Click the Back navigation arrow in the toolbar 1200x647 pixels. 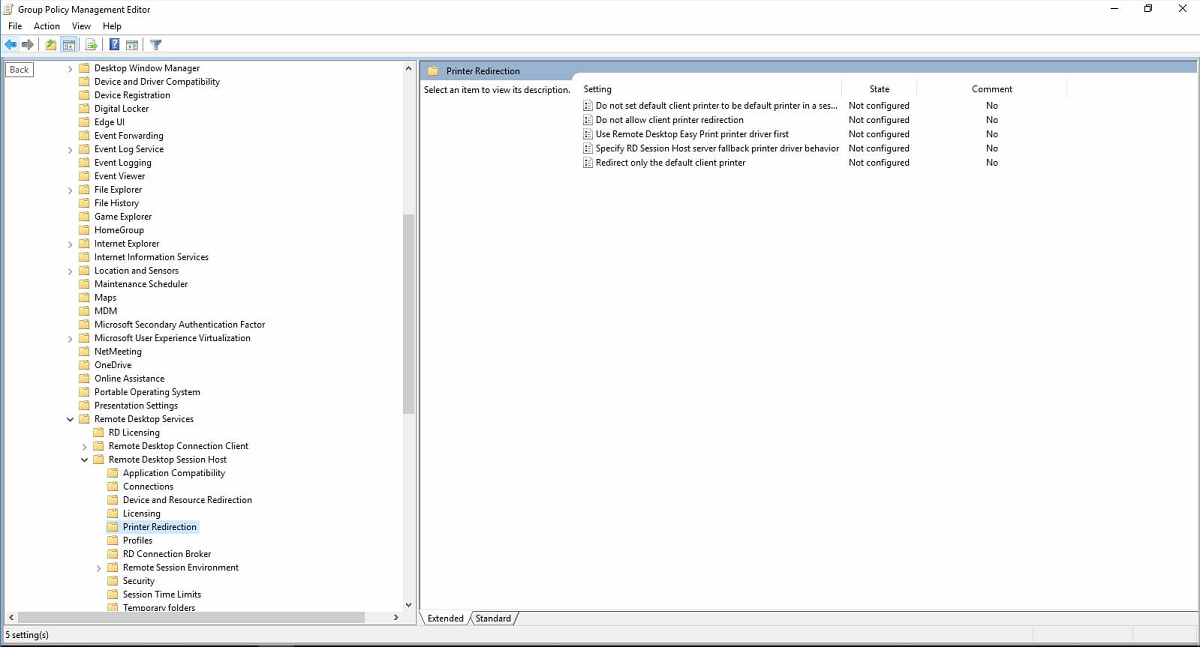pos(10,44)
